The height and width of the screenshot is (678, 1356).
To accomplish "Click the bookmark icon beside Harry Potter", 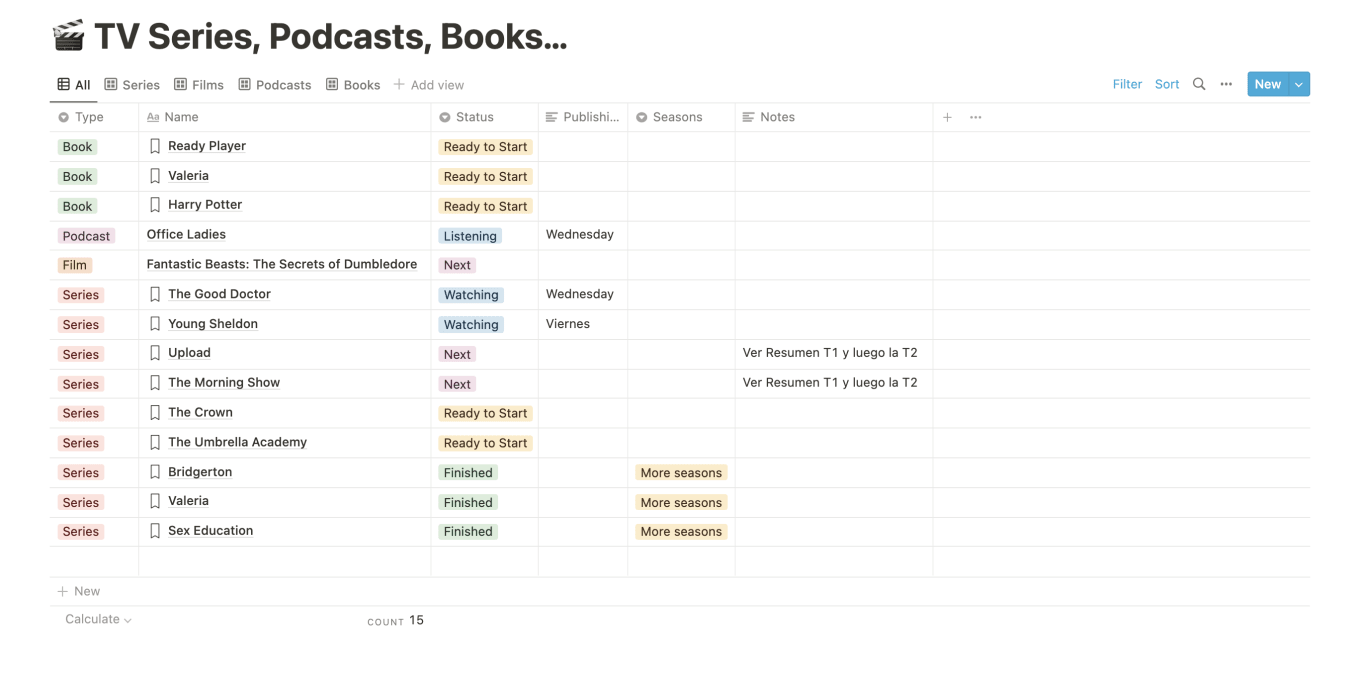I will [155, 205].
